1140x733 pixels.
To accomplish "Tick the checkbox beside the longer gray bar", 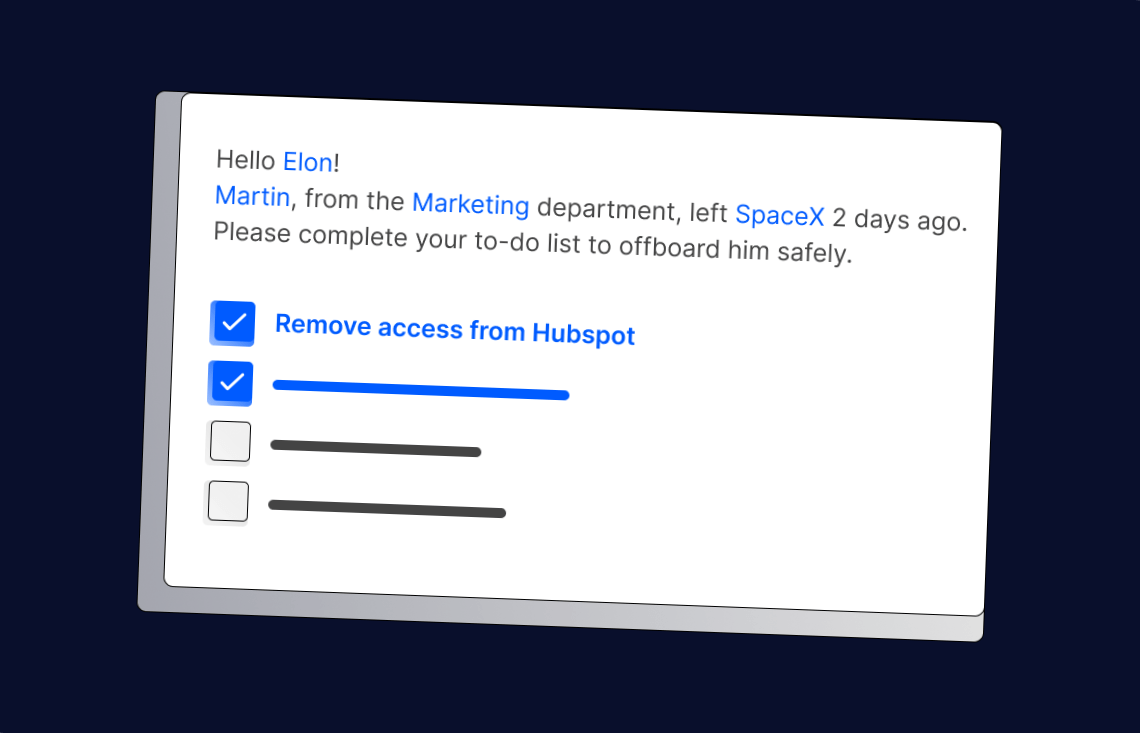I will (x=228, y=502).
